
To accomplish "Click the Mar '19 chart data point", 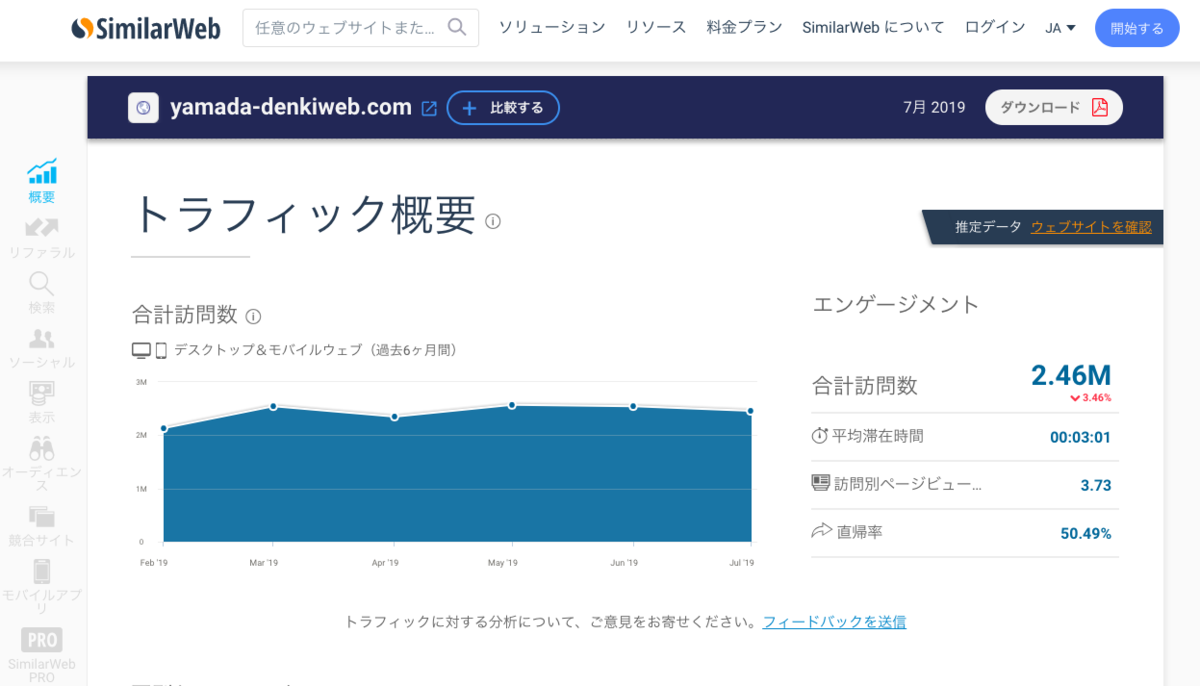I will click(x=273, y=406).
